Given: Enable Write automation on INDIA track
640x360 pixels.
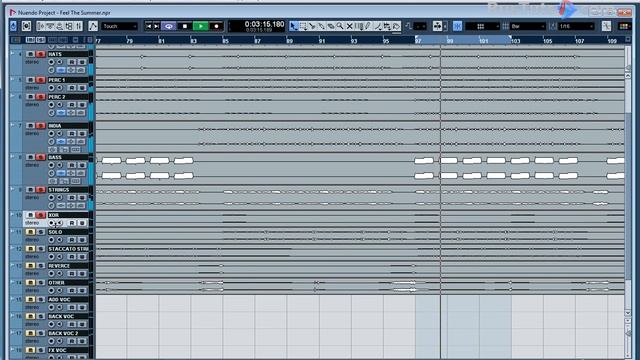Looking at the screenshot, I should (x=82, y=133).
